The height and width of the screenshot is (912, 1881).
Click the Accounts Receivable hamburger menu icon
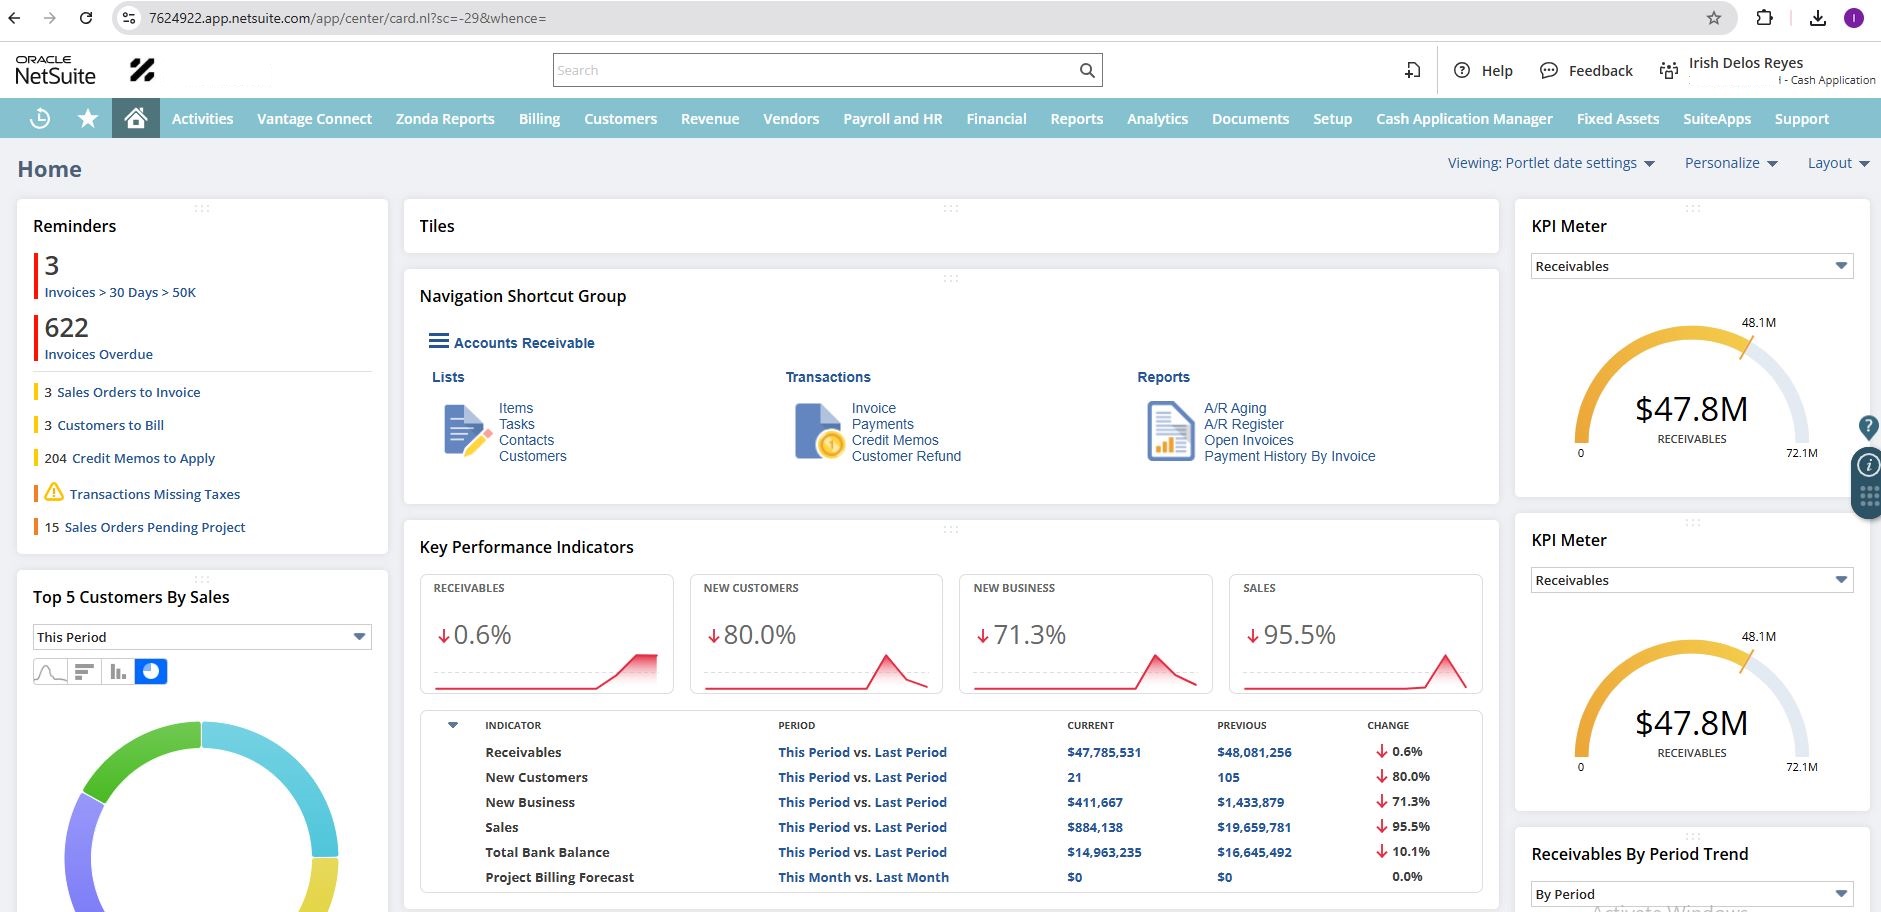coord(438,342)
